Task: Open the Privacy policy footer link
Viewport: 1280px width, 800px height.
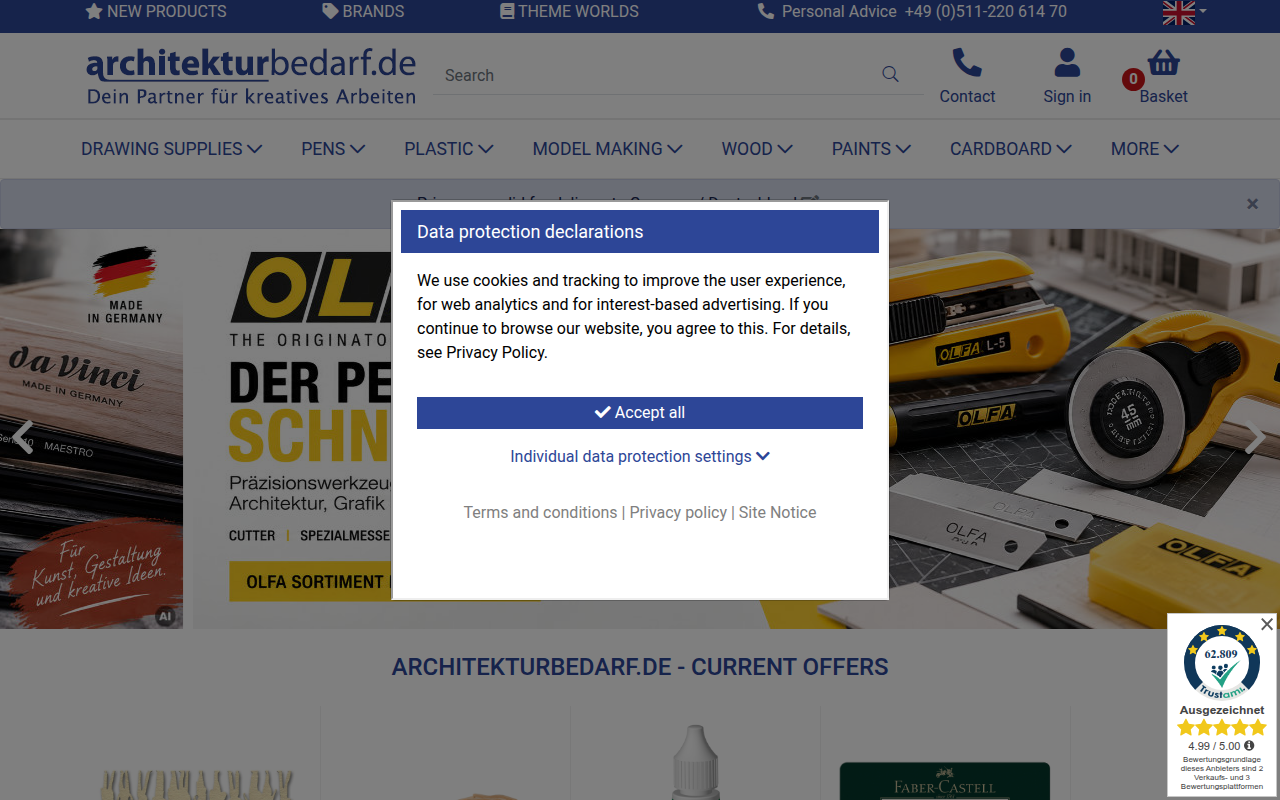Action: (678, 512)
